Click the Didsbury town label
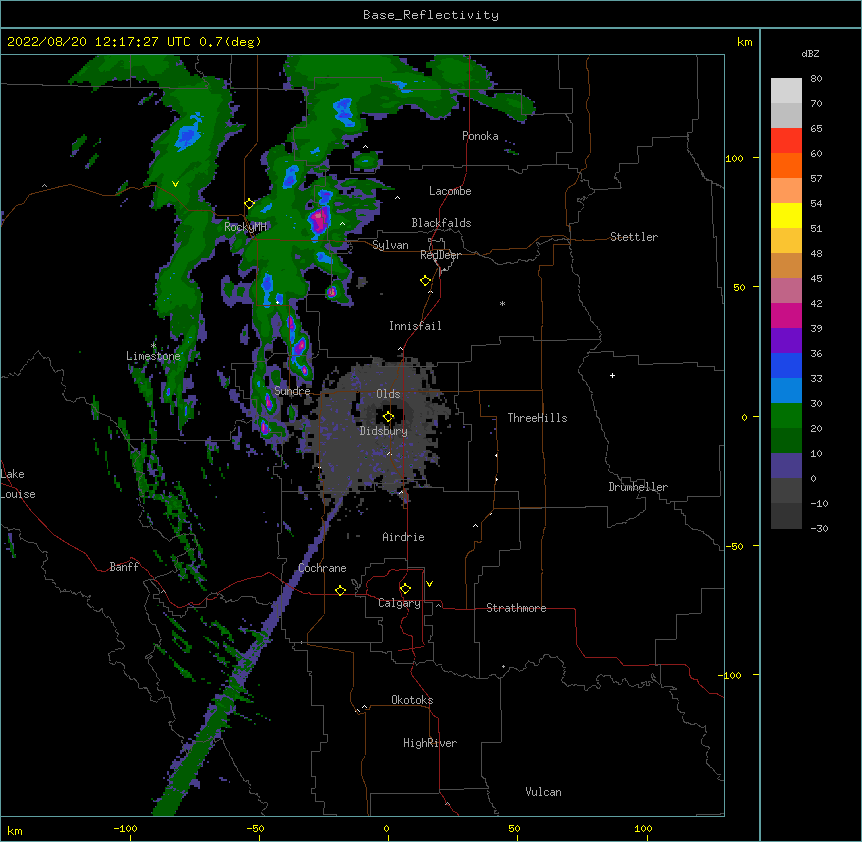This screenshot has width=862, height=842. pos(384,431)
